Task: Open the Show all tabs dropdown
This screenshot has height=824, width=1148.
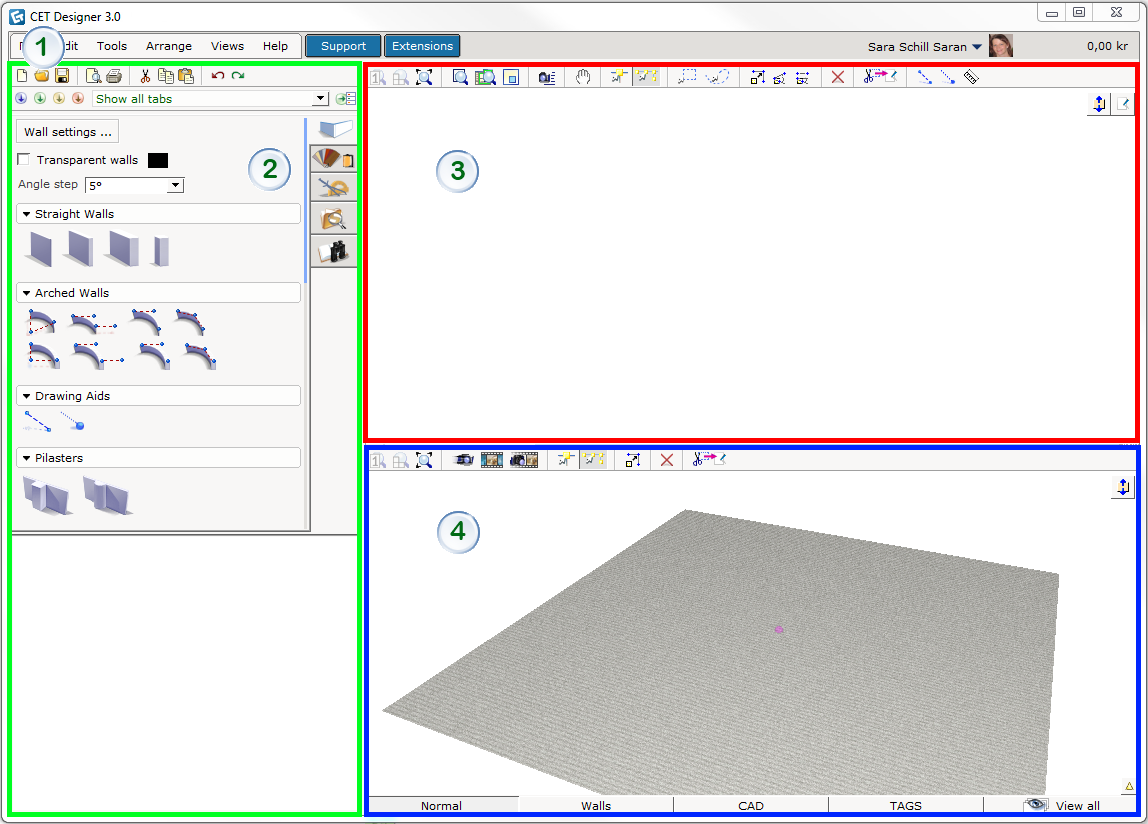Action: click(320, 98)
